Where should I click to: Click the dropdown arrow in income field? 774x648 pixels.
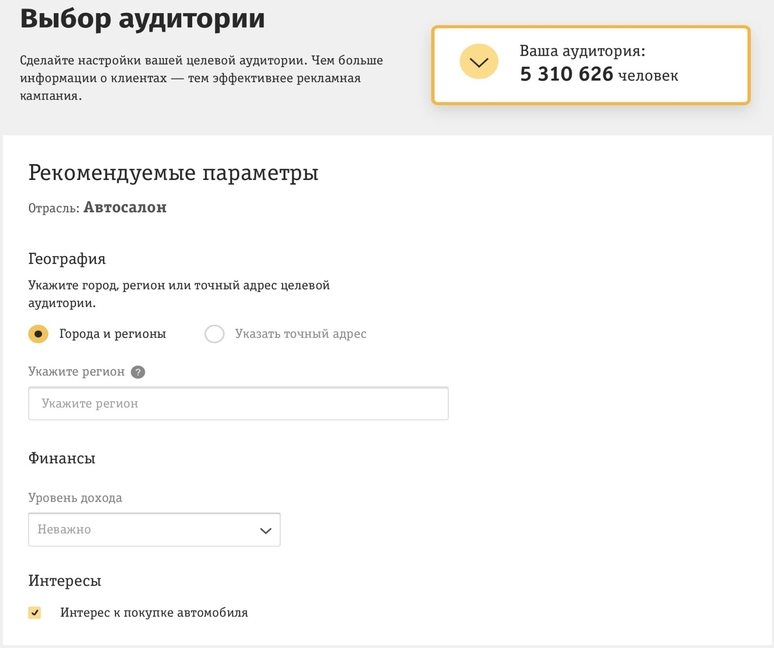pyautogui.click(x=266, y=531)
